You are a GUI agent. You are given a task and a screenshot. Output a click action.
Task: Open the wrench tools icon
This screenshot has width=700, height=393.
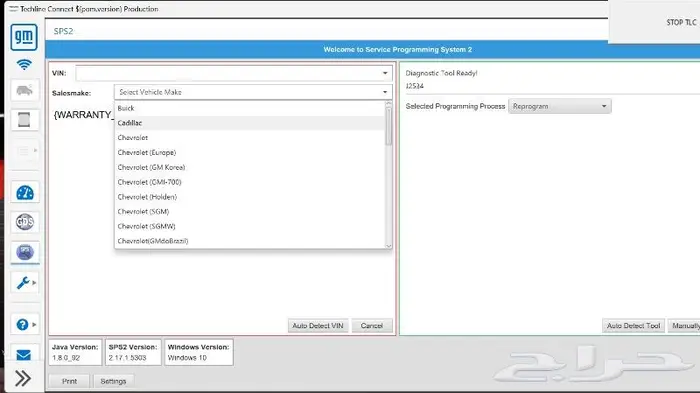pos(22,282)
